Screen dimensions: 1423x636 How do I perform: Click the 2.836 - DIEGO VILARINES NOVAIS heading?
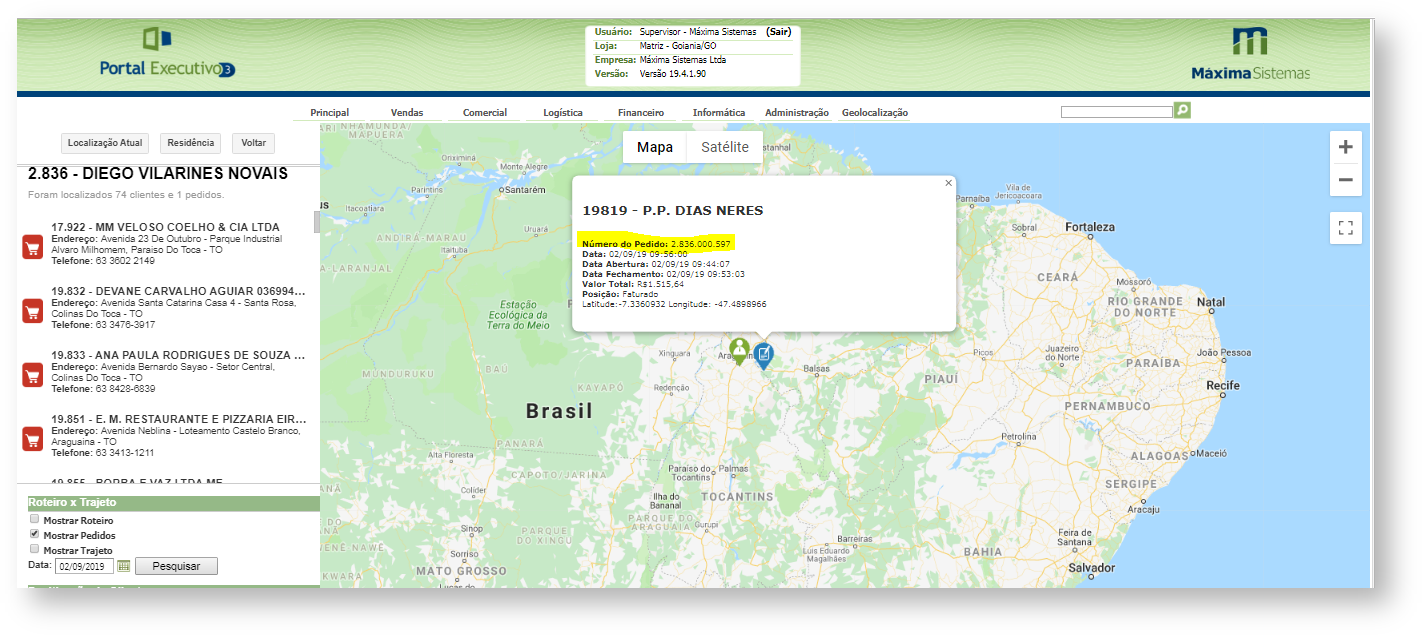(x=158, y=174)
